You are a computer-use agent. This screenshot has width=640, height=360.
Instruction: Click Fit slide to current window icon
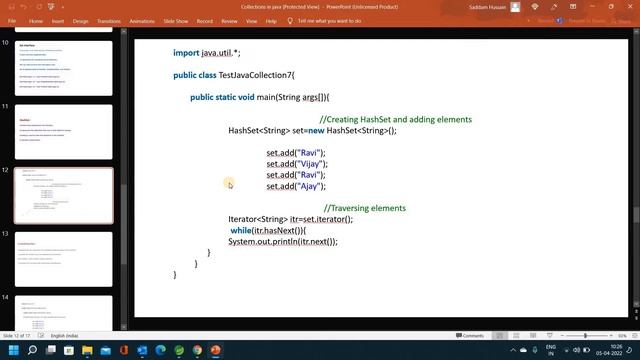click(x=635, y=336)
